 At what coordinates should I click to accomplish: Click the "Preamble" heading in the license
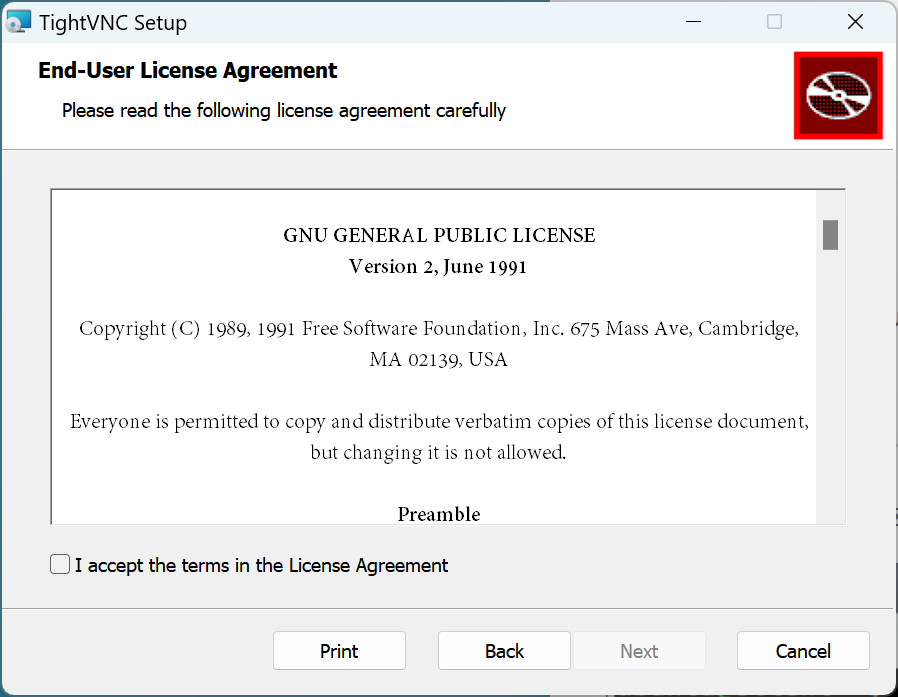439,514
